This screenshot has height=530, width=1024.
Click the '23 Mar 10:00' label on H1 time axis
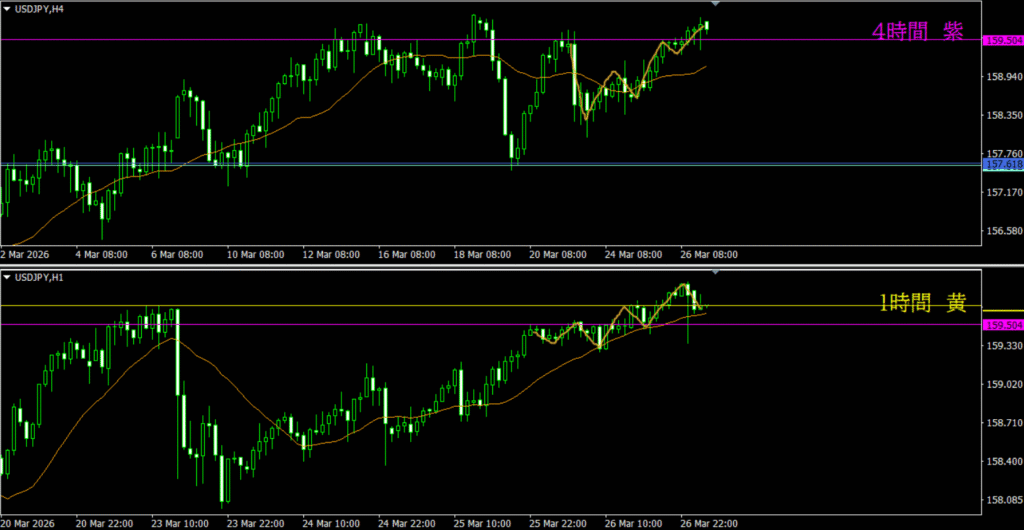(180, 523)
